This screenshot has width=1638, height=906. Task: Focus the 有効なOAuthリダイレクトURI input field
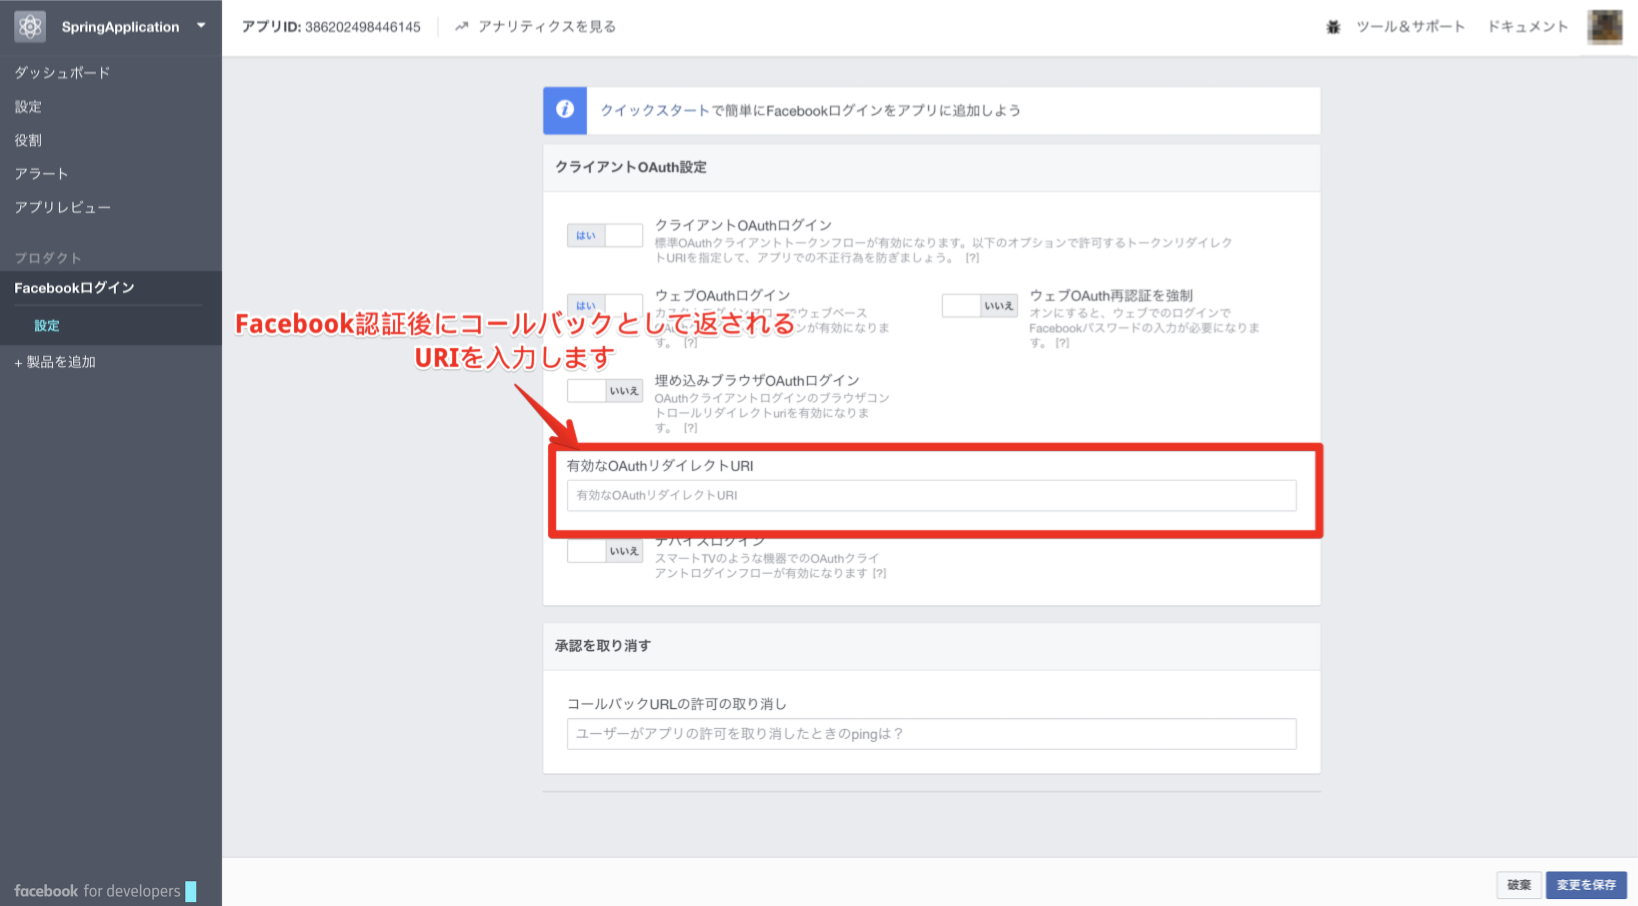pos(931,496)
